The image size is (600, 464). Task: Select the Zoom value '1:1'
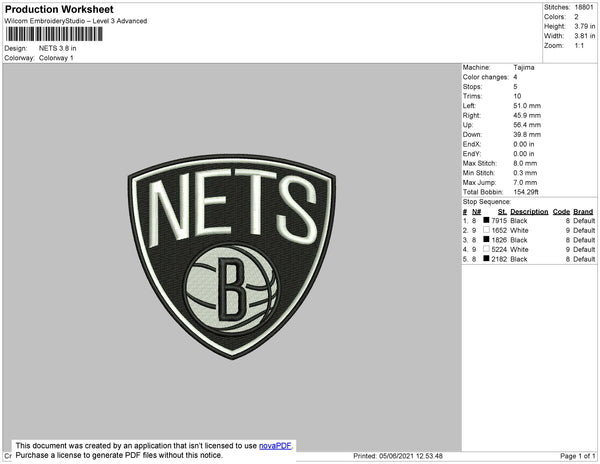579,46
